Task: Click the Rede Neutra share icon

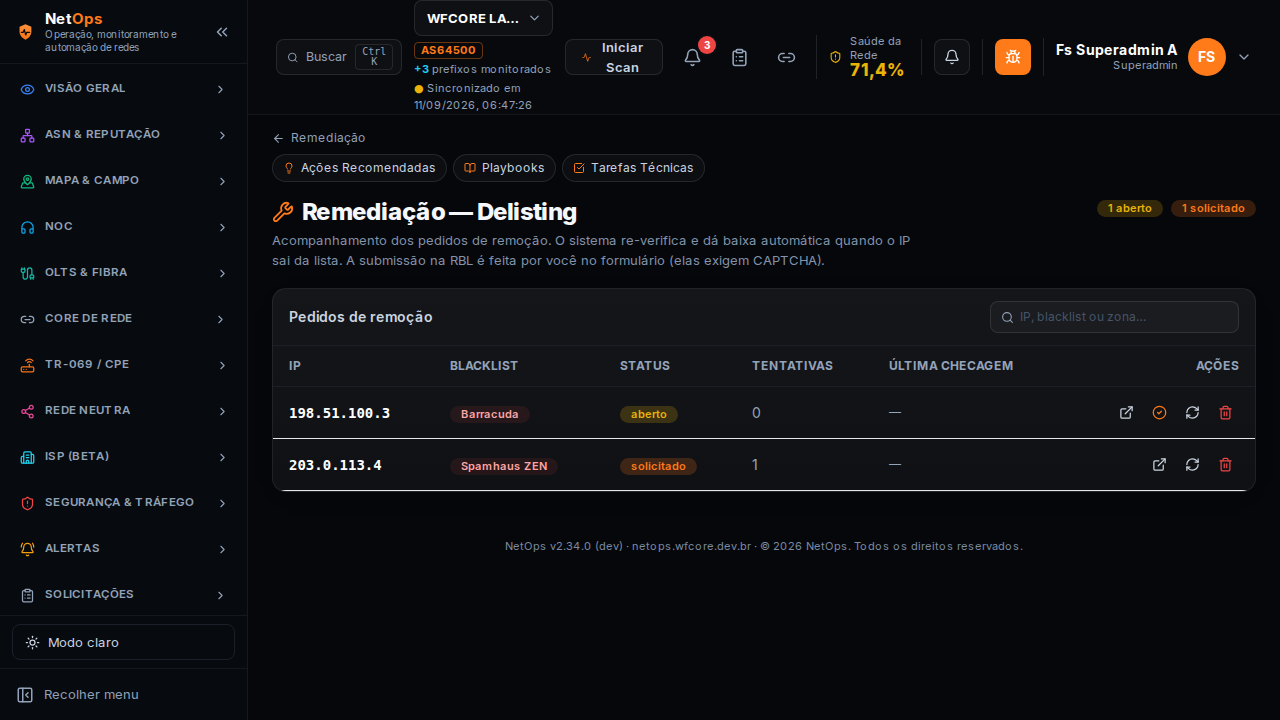Action: [x=28, y=411]
